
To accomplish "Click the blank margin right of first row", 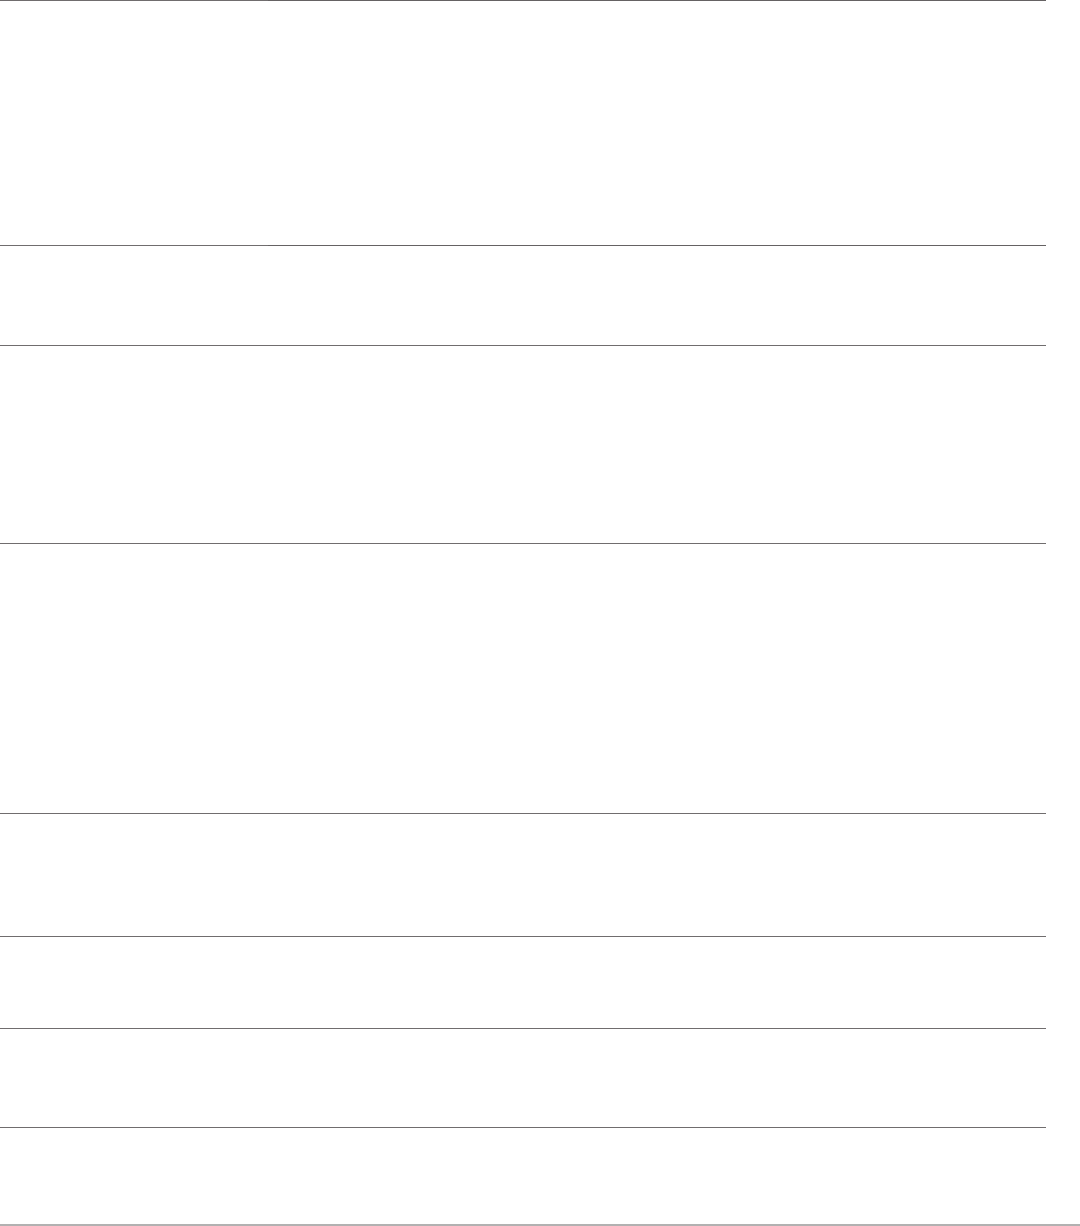I will point(1063,123).
